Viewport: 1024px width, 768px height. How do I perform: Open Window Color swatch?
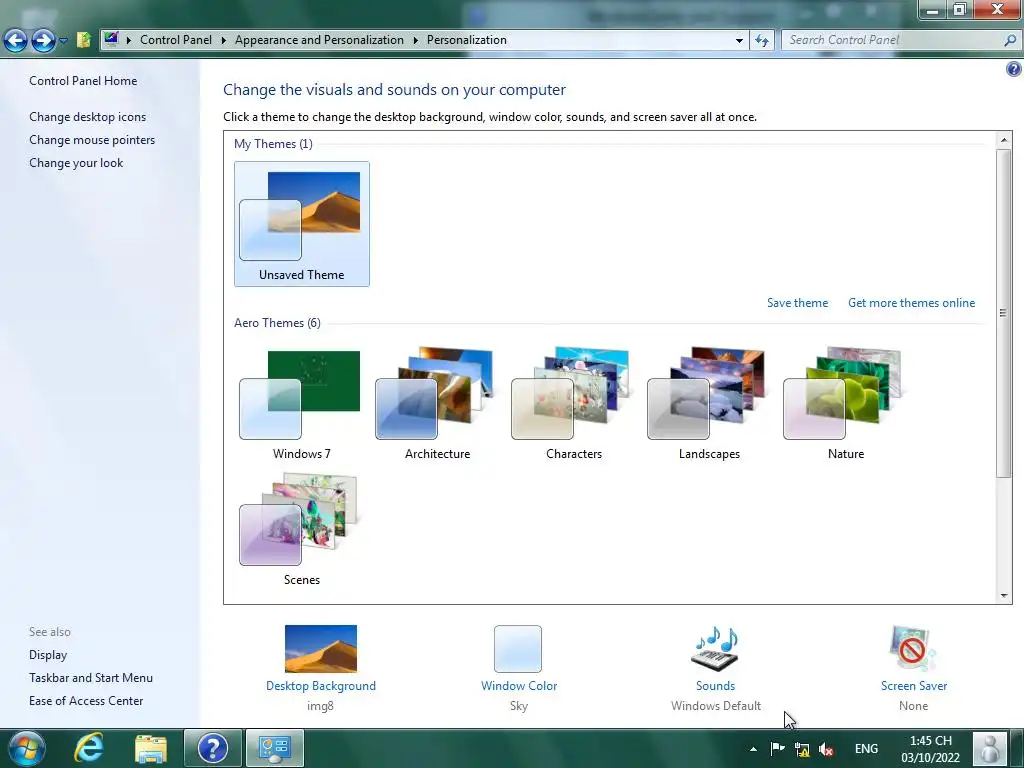click(x=518, y=648)
